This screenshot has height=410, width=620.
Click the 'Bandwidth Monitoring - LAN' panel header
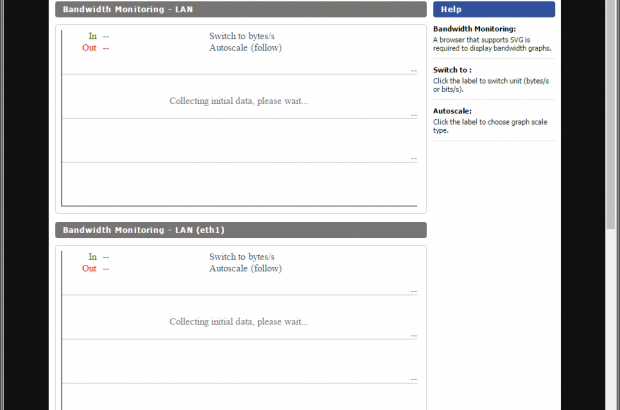240,9
